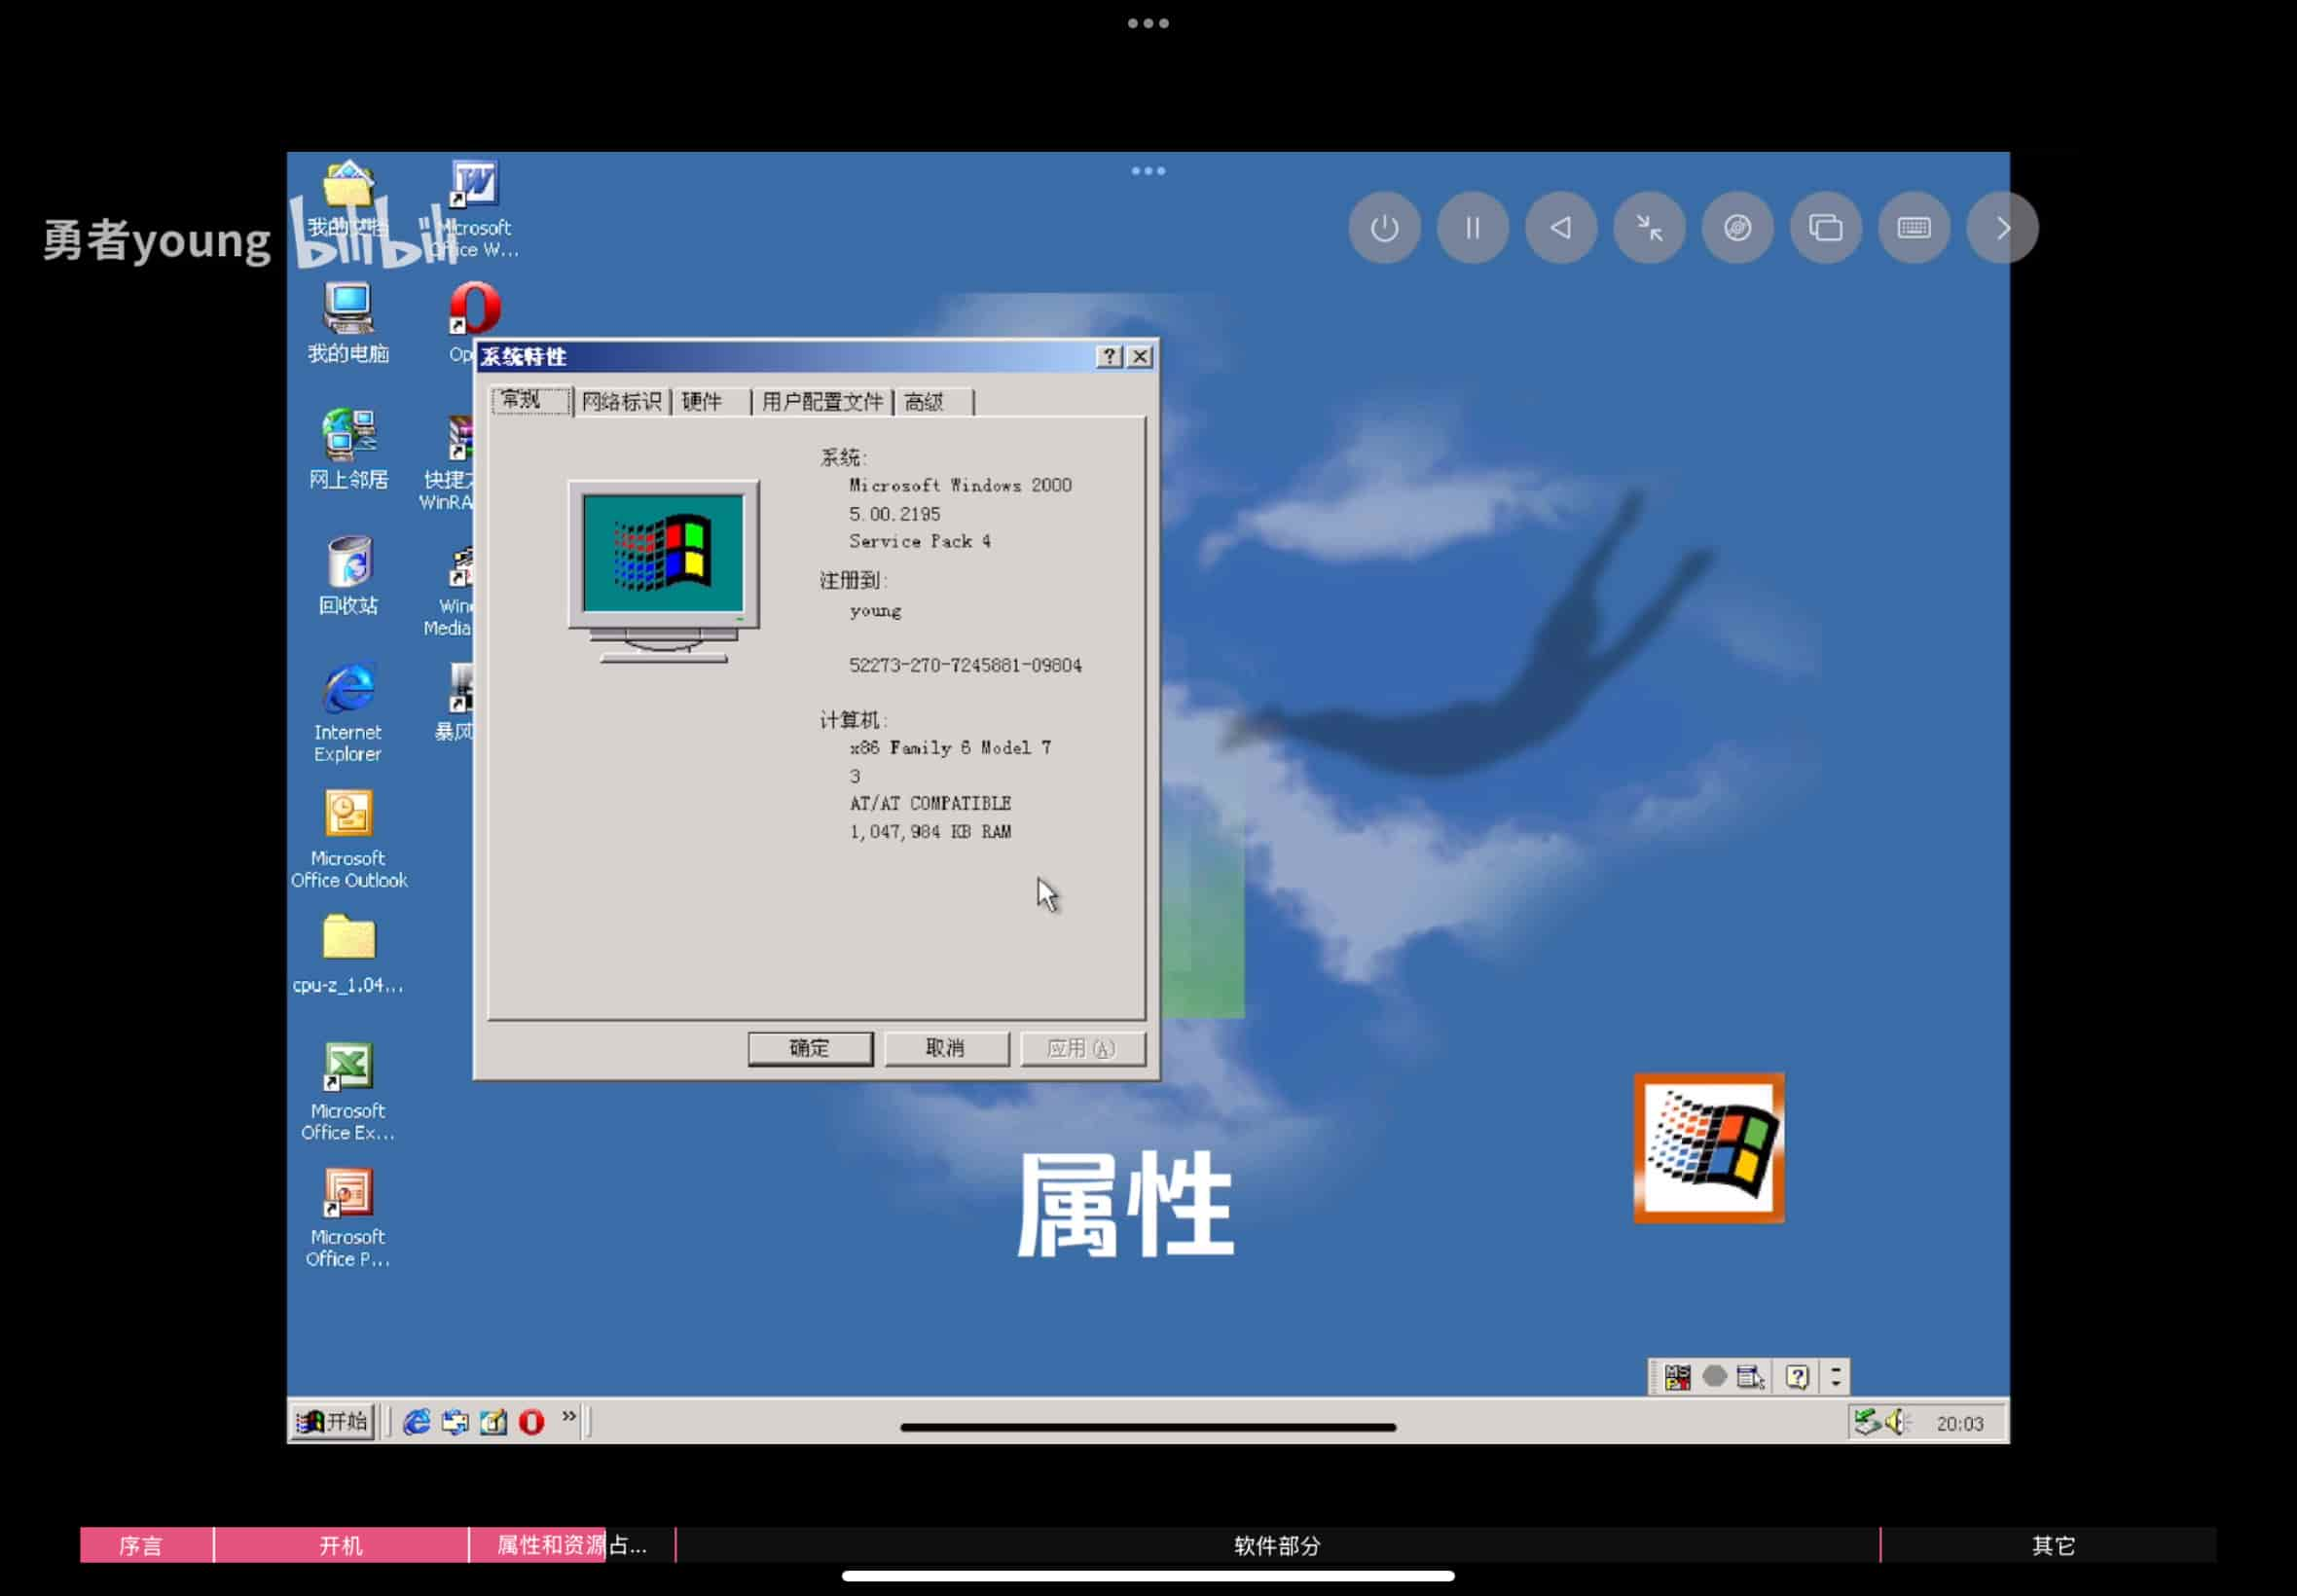The image size is (2297, 1596).
Task: Click the registered user name "young"
Action: click(875, 611)
